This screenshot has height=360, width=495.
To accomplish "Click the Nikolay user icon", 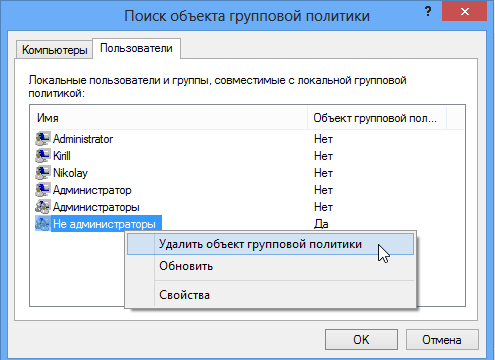I will coord(43,173).
